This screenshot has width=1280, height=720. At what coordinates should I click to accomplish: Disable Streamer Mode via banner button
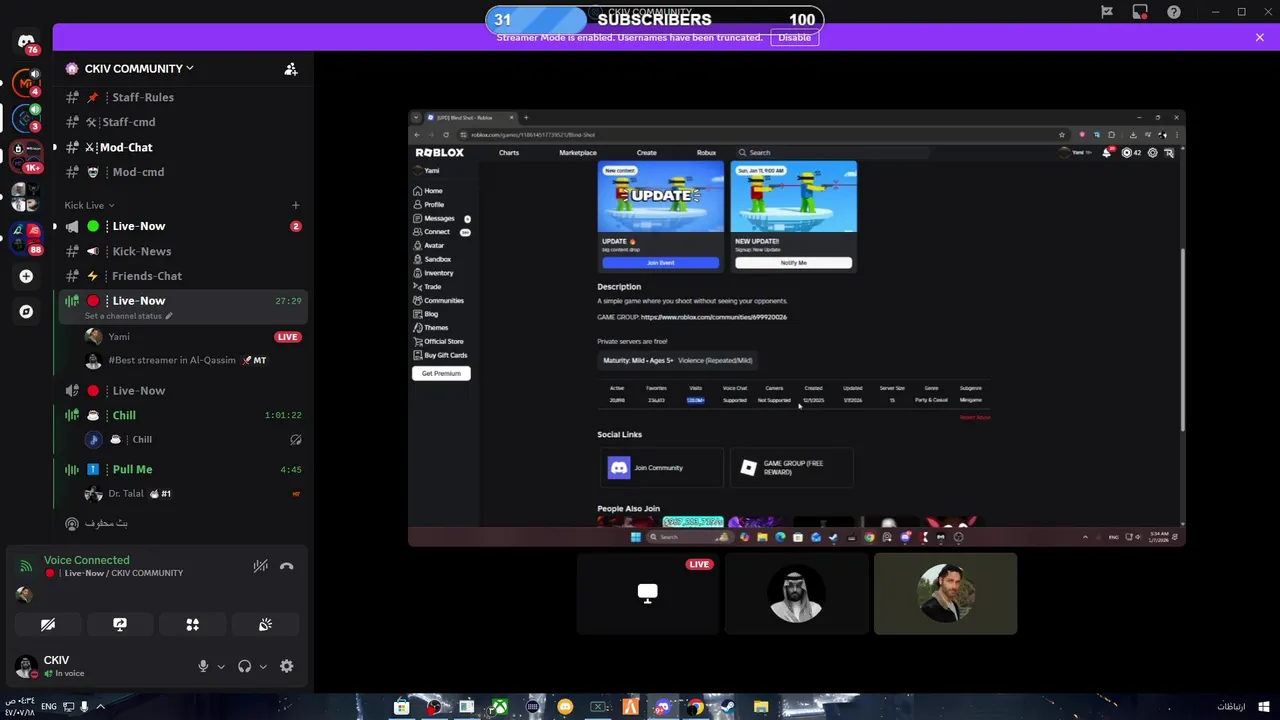pyautogui.click(x=795, y=37)
